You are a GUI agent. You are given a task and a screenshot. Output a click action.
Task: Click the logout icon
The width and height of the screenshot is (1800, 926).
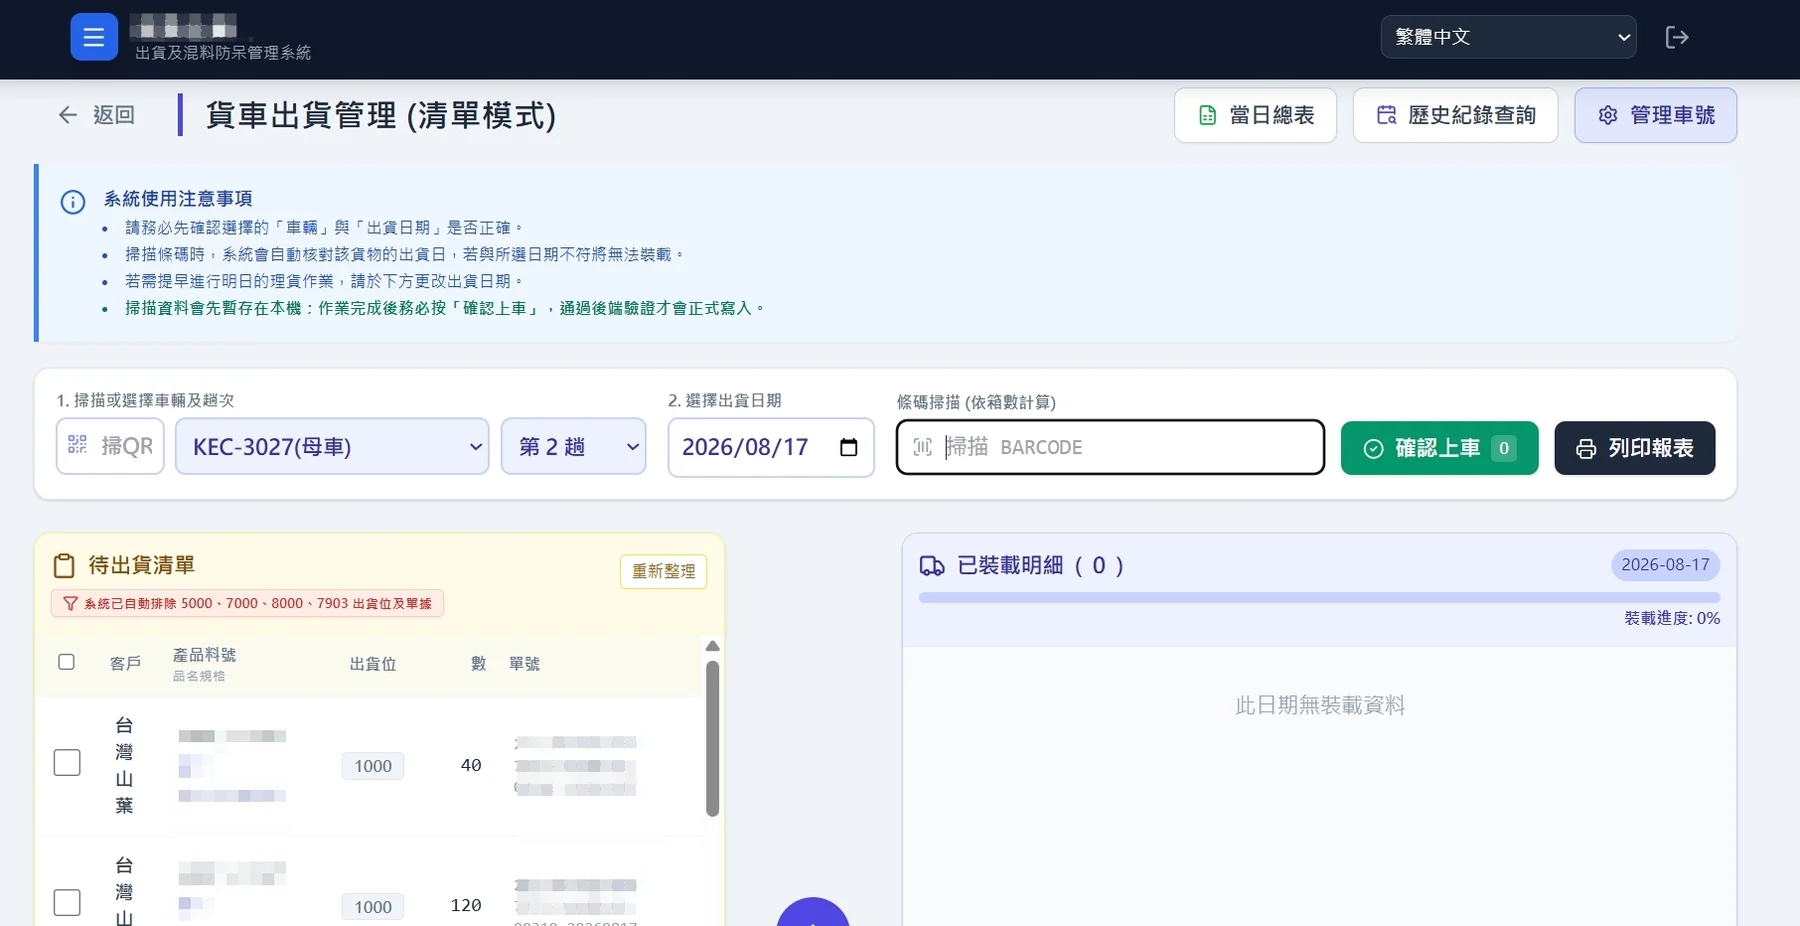pos(1677,37)
